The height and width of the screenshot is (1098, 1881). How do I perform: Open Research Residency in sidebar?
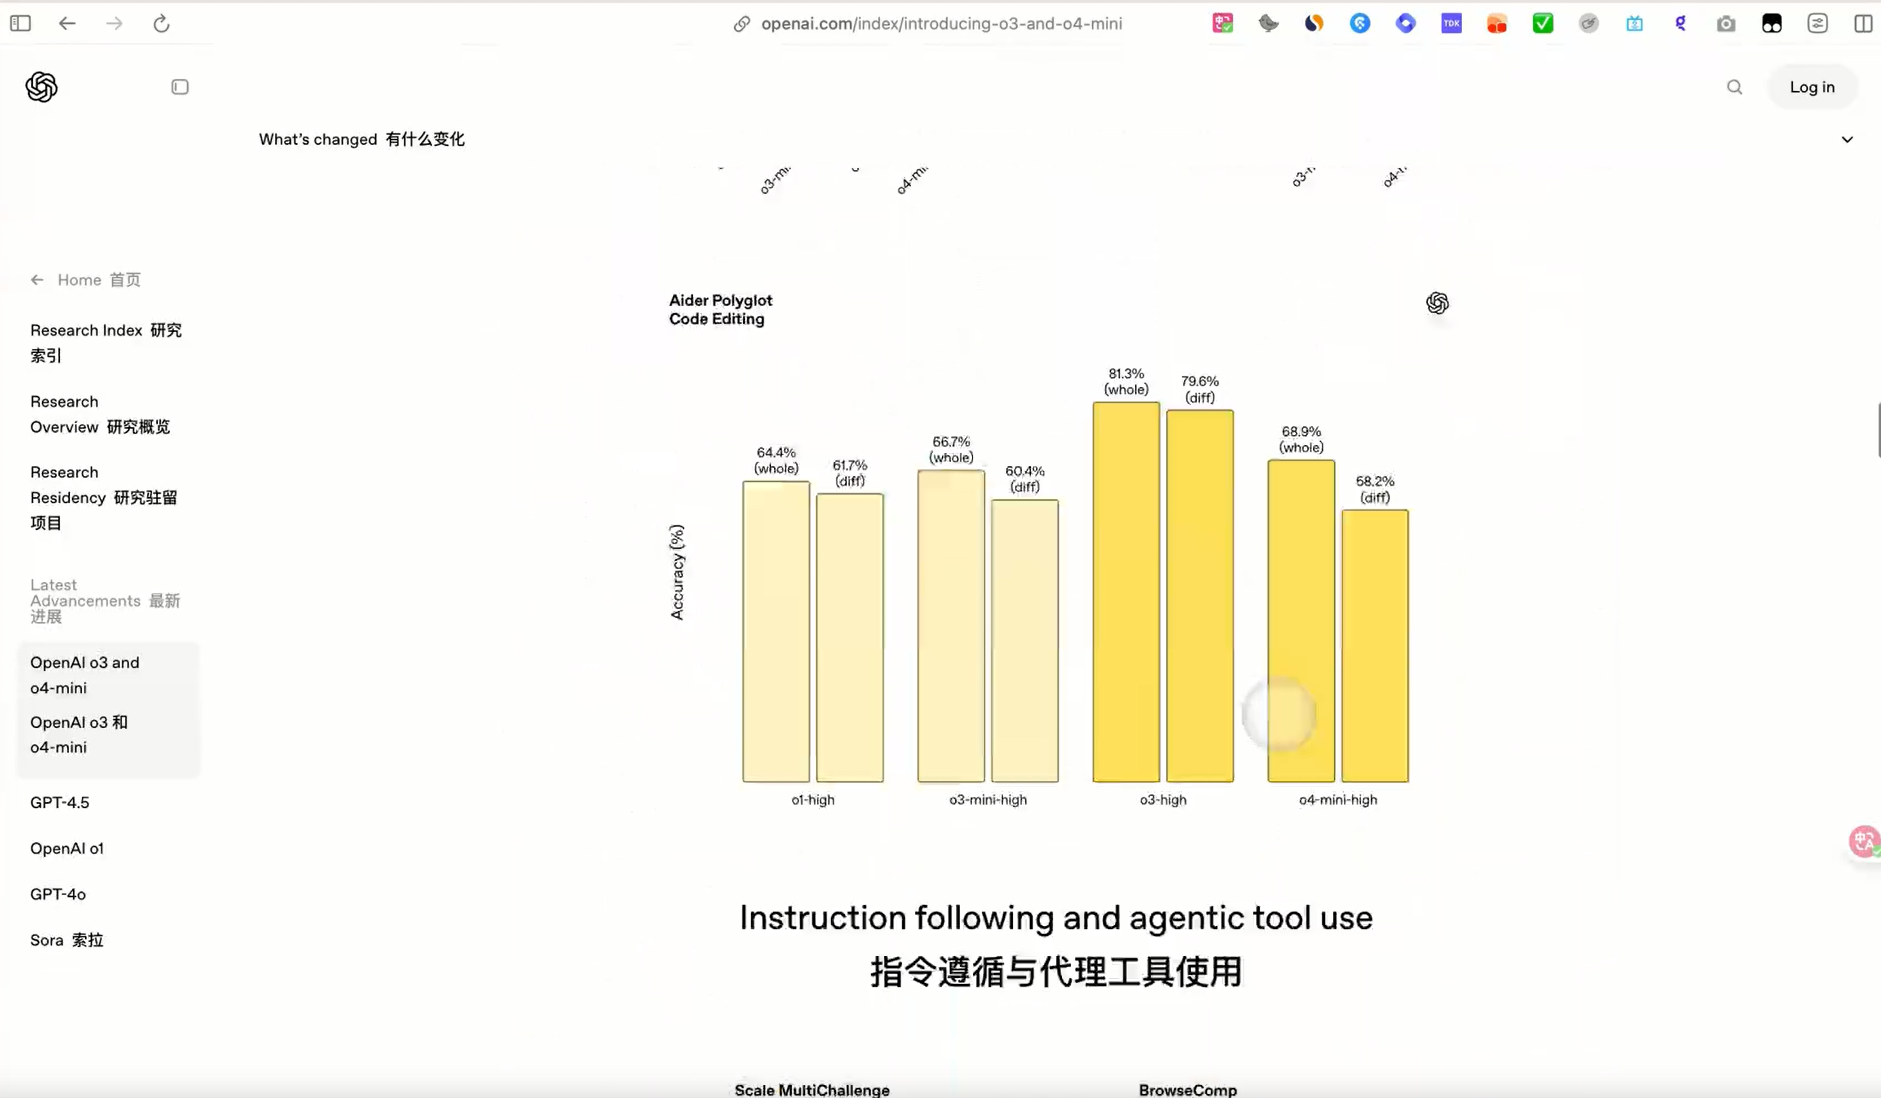pos(104,497)
